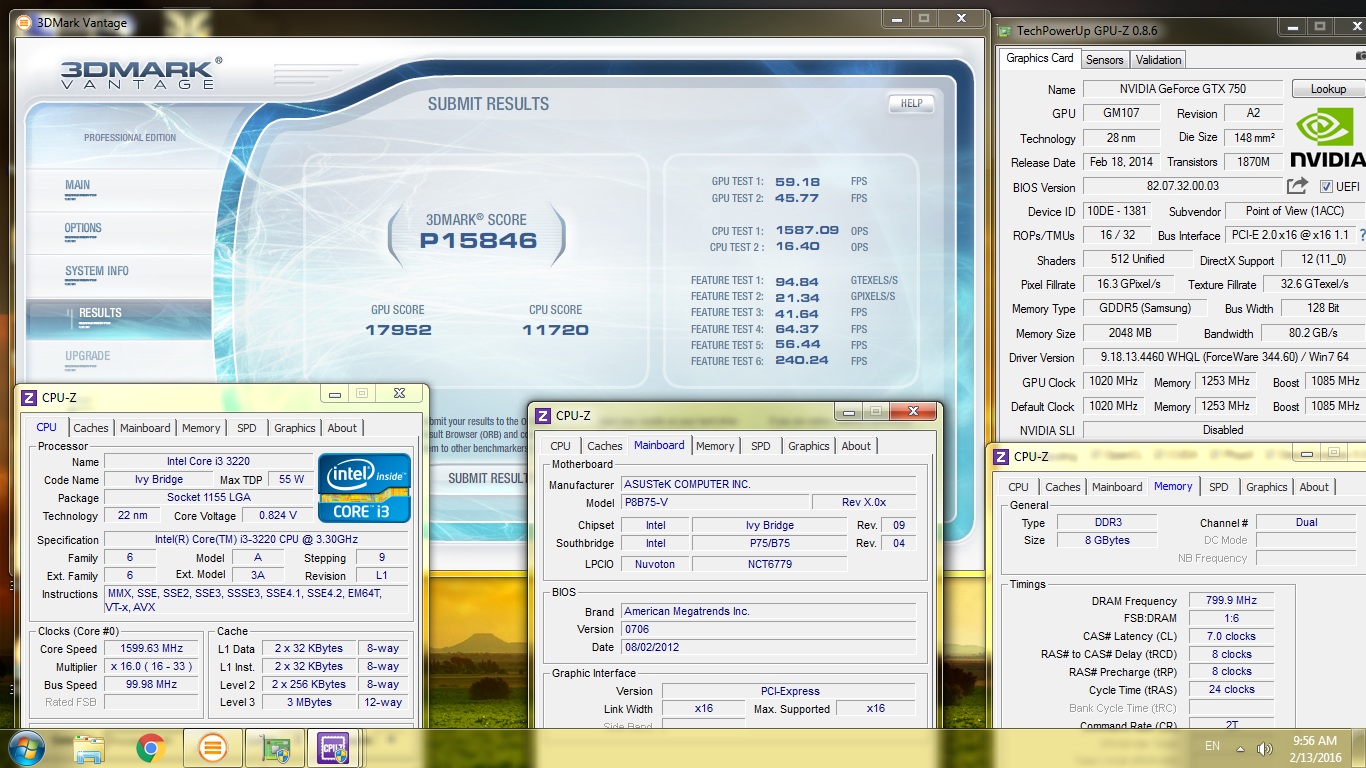Click the CPU-Z icon in motherboard window title
The image size is (1366, 768).
pos(543,415)
